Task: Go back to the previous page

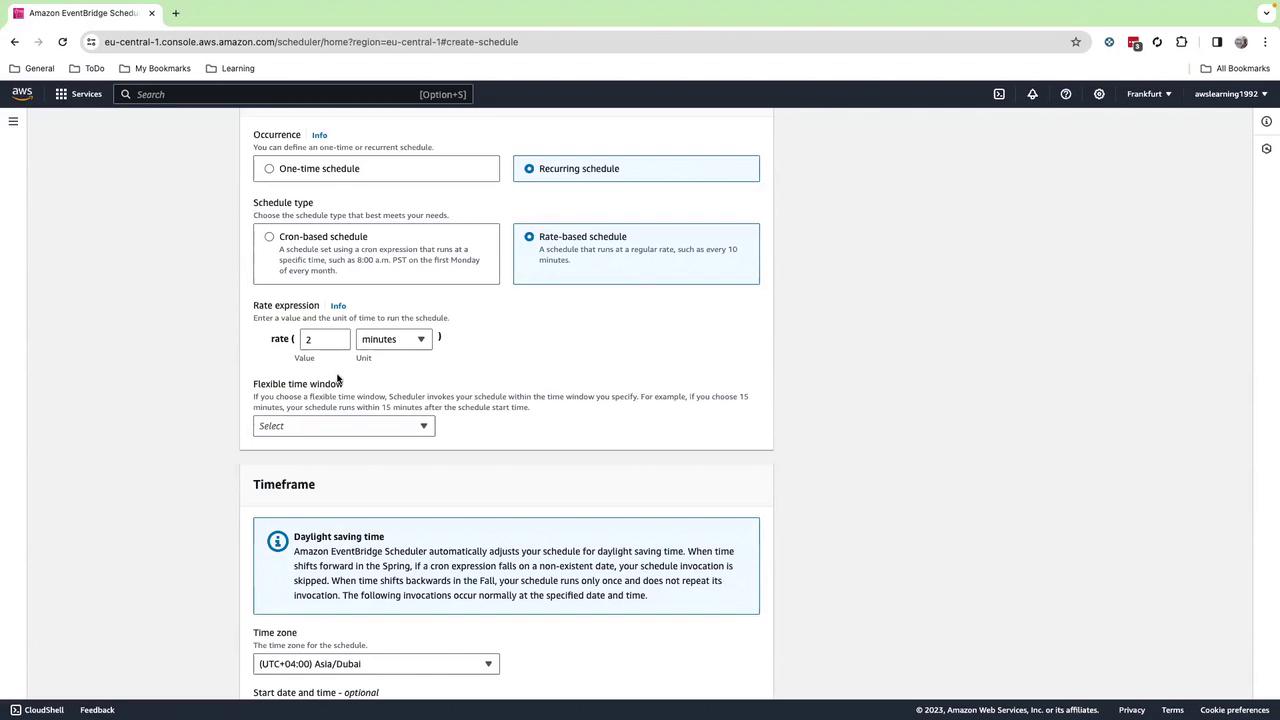Action: pos(14,42)
